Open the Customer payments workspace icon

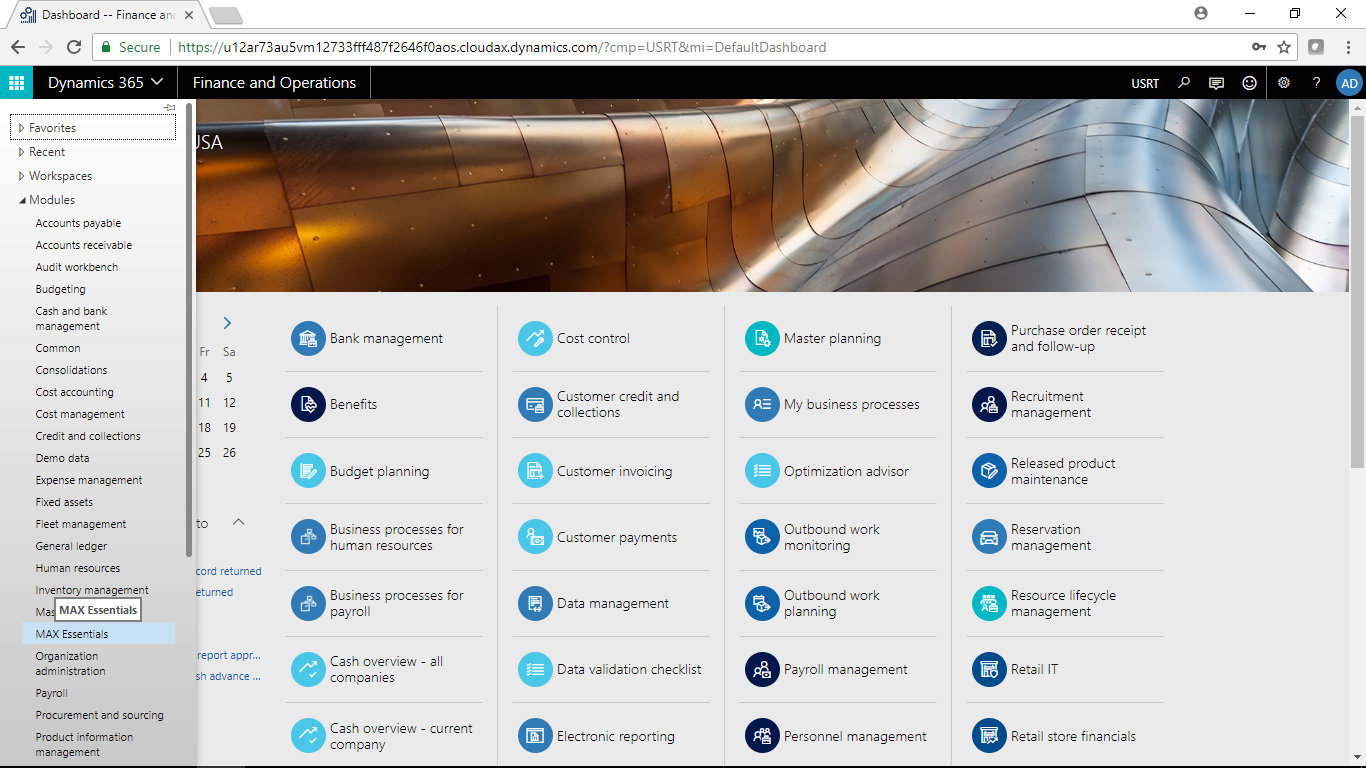(x=535, y=537)
